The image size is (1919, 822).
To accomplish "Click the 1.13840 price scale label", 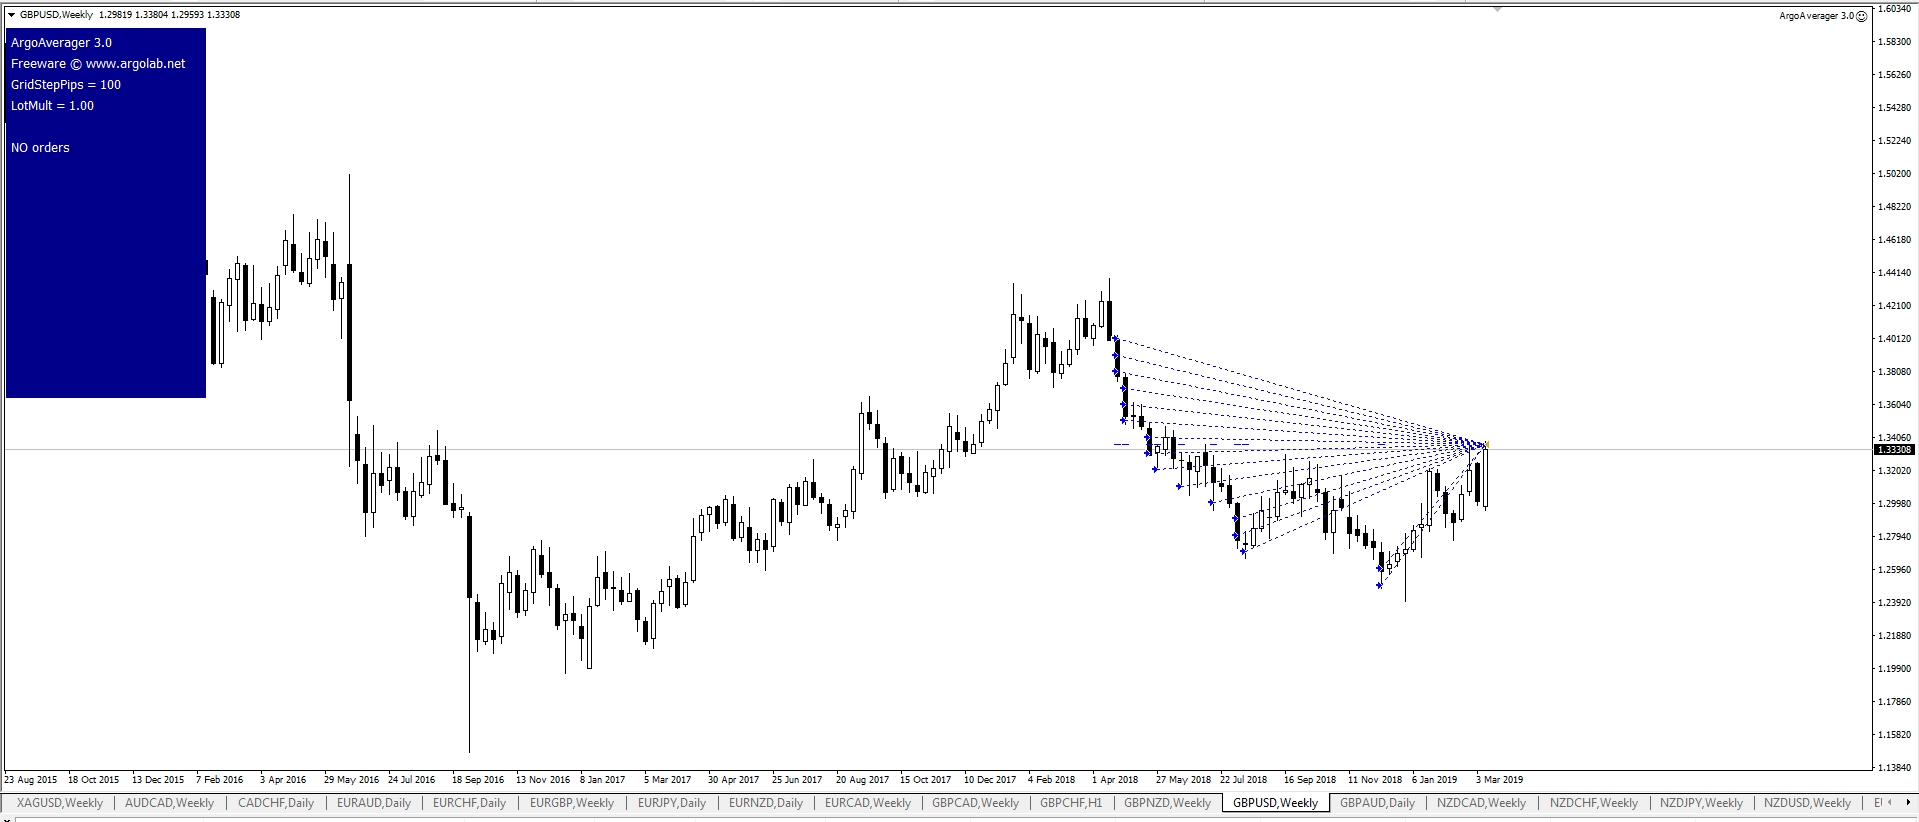I will [1896, 768].
